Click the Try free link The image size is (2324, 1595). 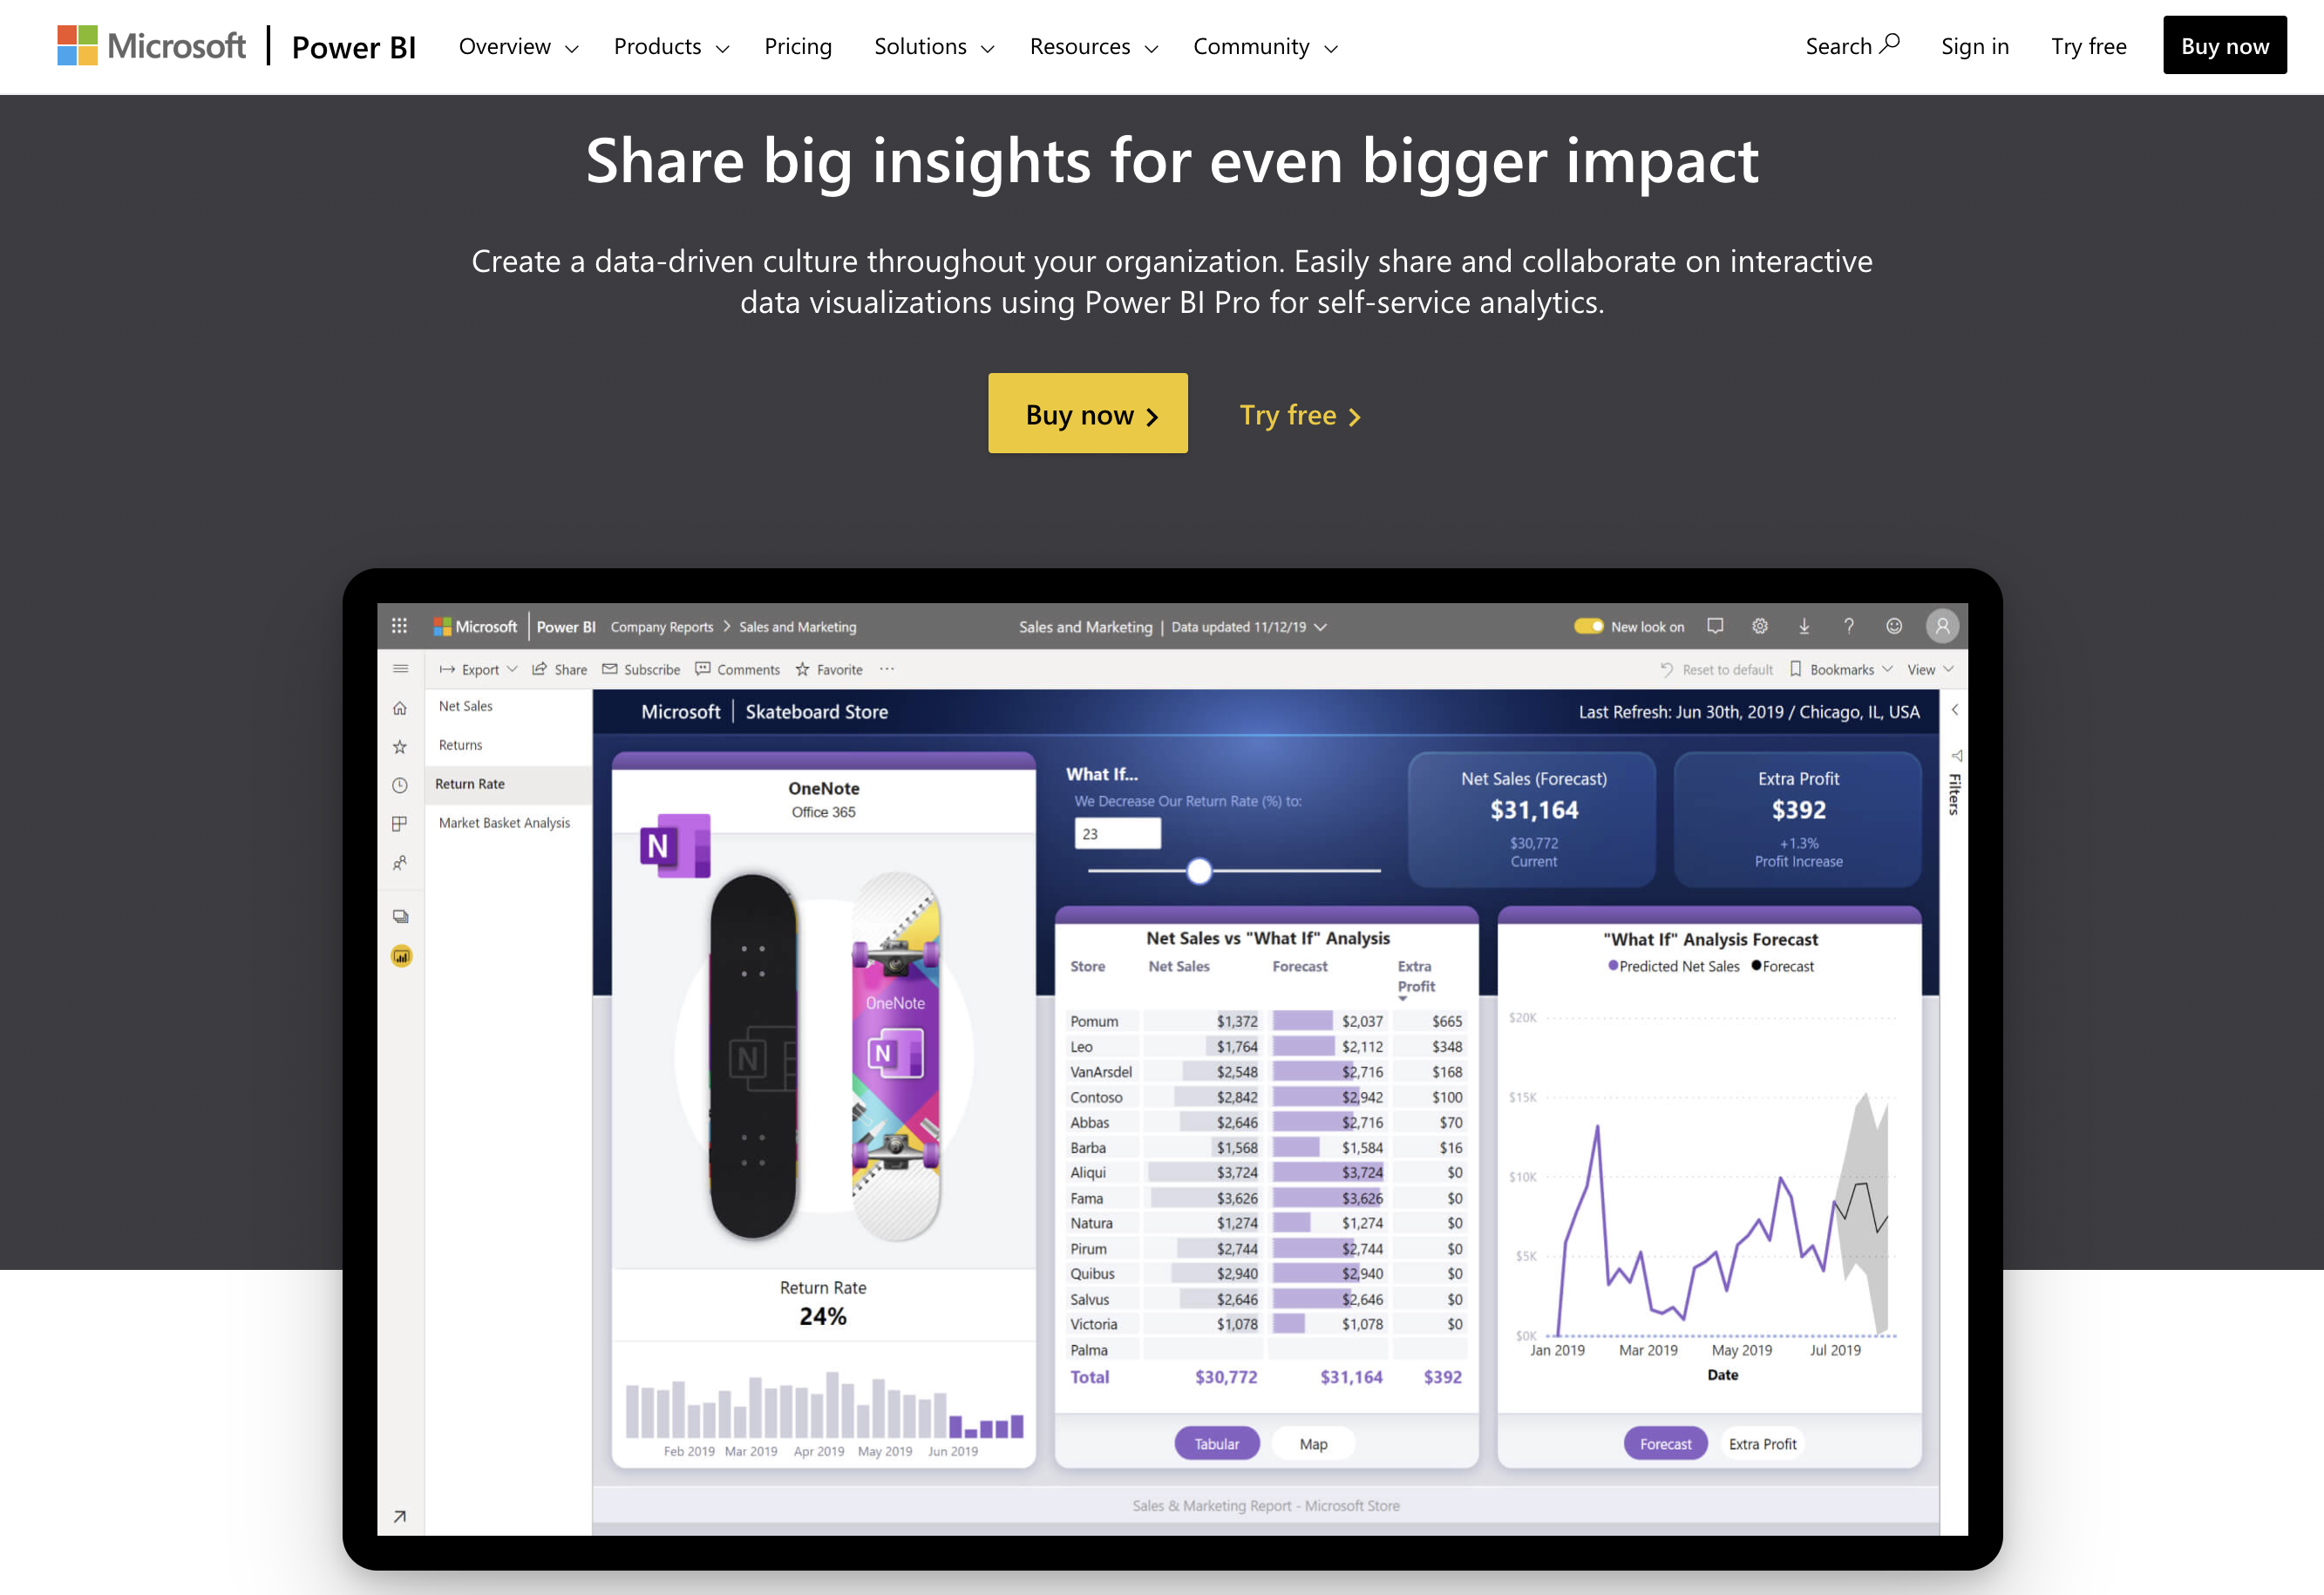[x=1303, y=413]
